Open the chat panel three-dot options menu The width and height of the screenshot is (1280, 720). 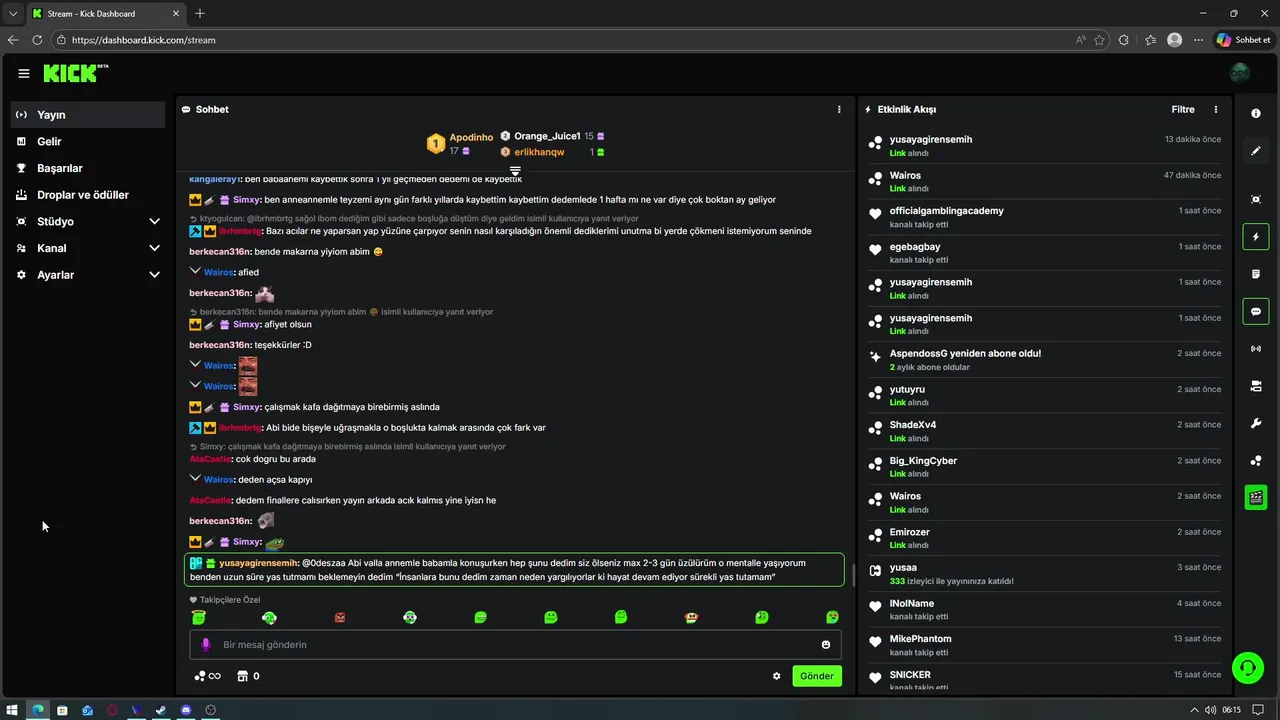pos(839,109)
